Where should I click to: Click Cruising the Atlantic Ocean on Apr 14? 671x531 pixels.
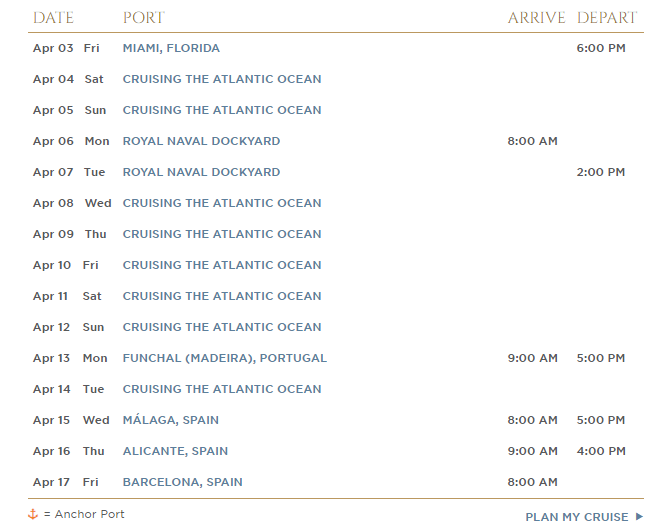222,389
